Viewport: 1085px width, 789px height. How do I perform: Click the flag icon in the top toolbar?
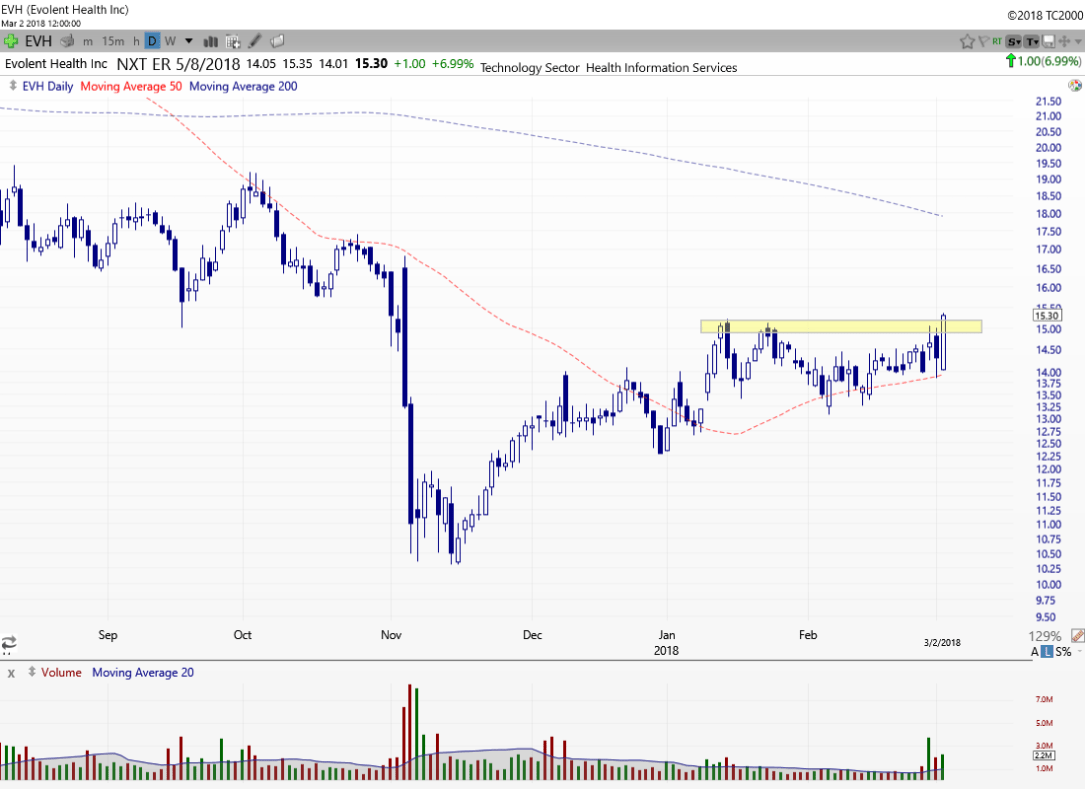coord(983,41)
